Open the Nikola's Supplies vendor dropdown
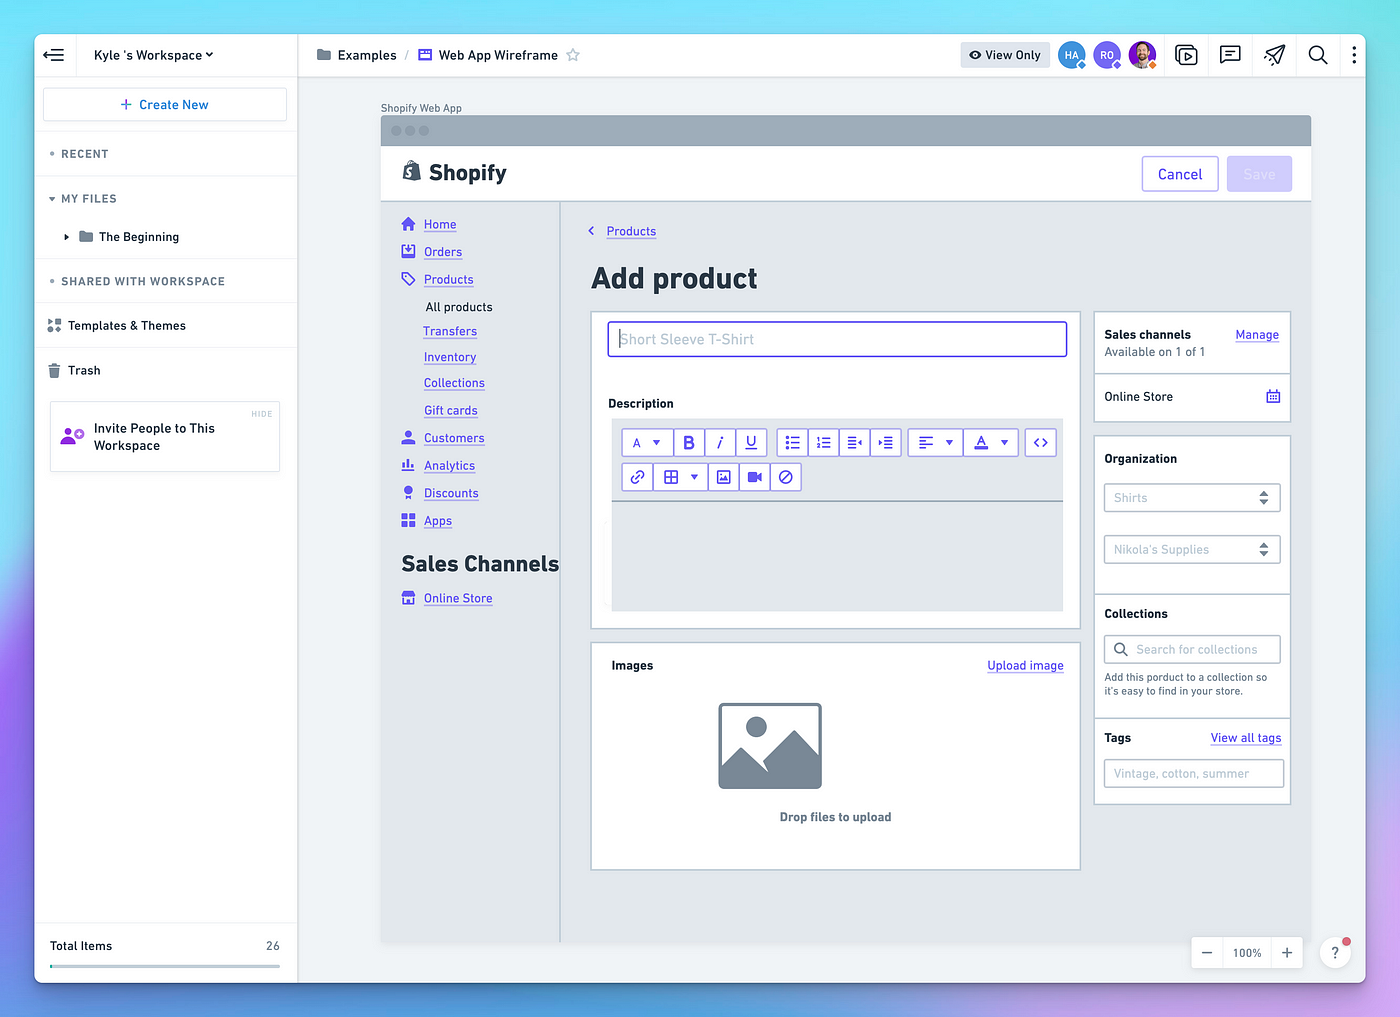 pyautogui.click(x=1192, y=550)
